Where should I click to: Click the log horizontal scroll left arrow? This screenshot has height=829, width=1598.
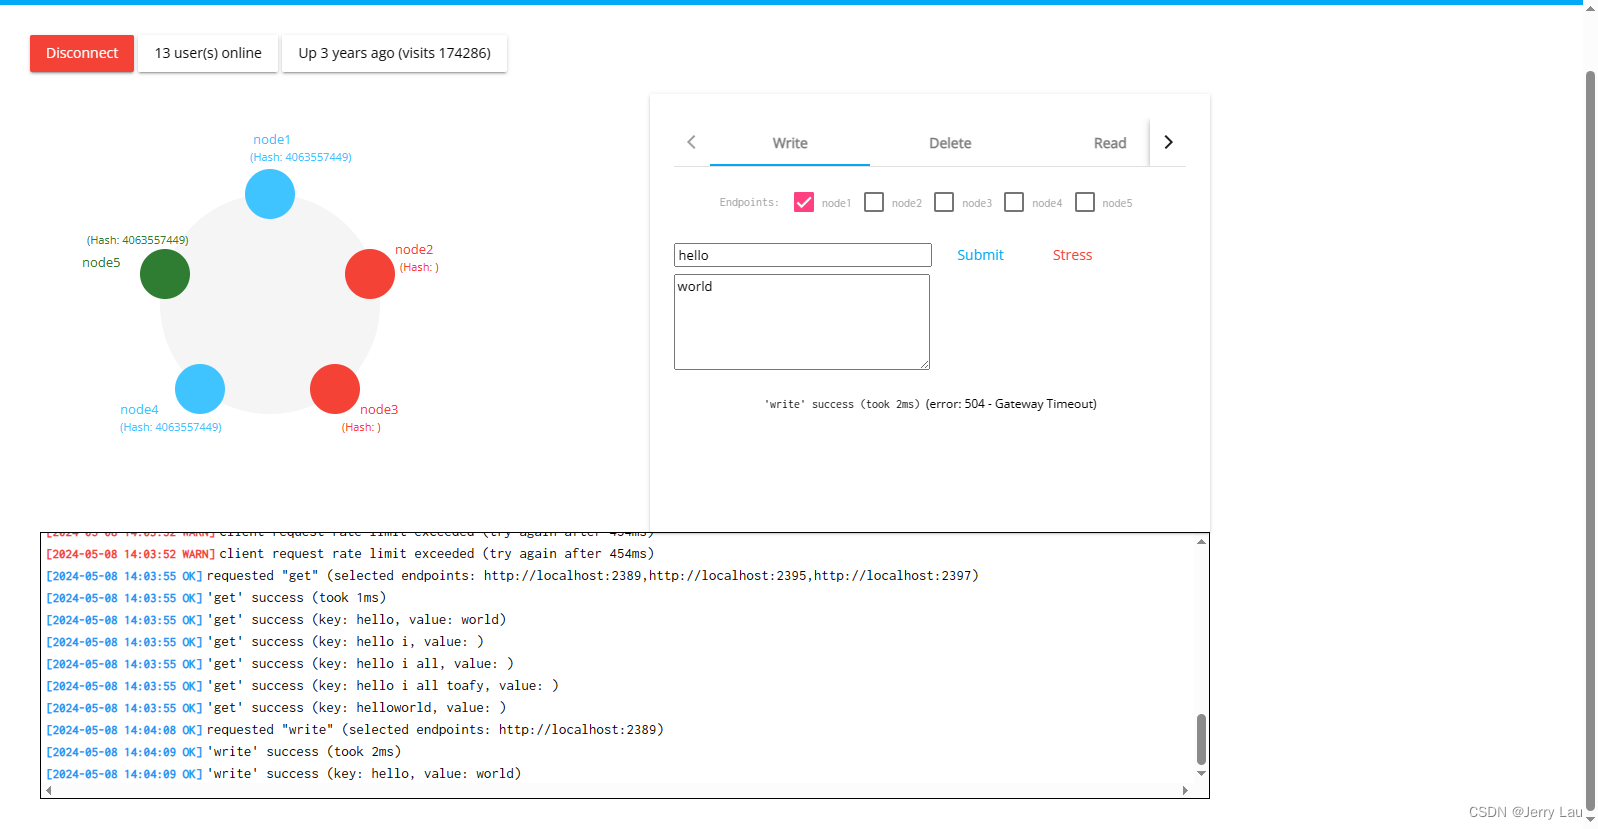(48, 790)
